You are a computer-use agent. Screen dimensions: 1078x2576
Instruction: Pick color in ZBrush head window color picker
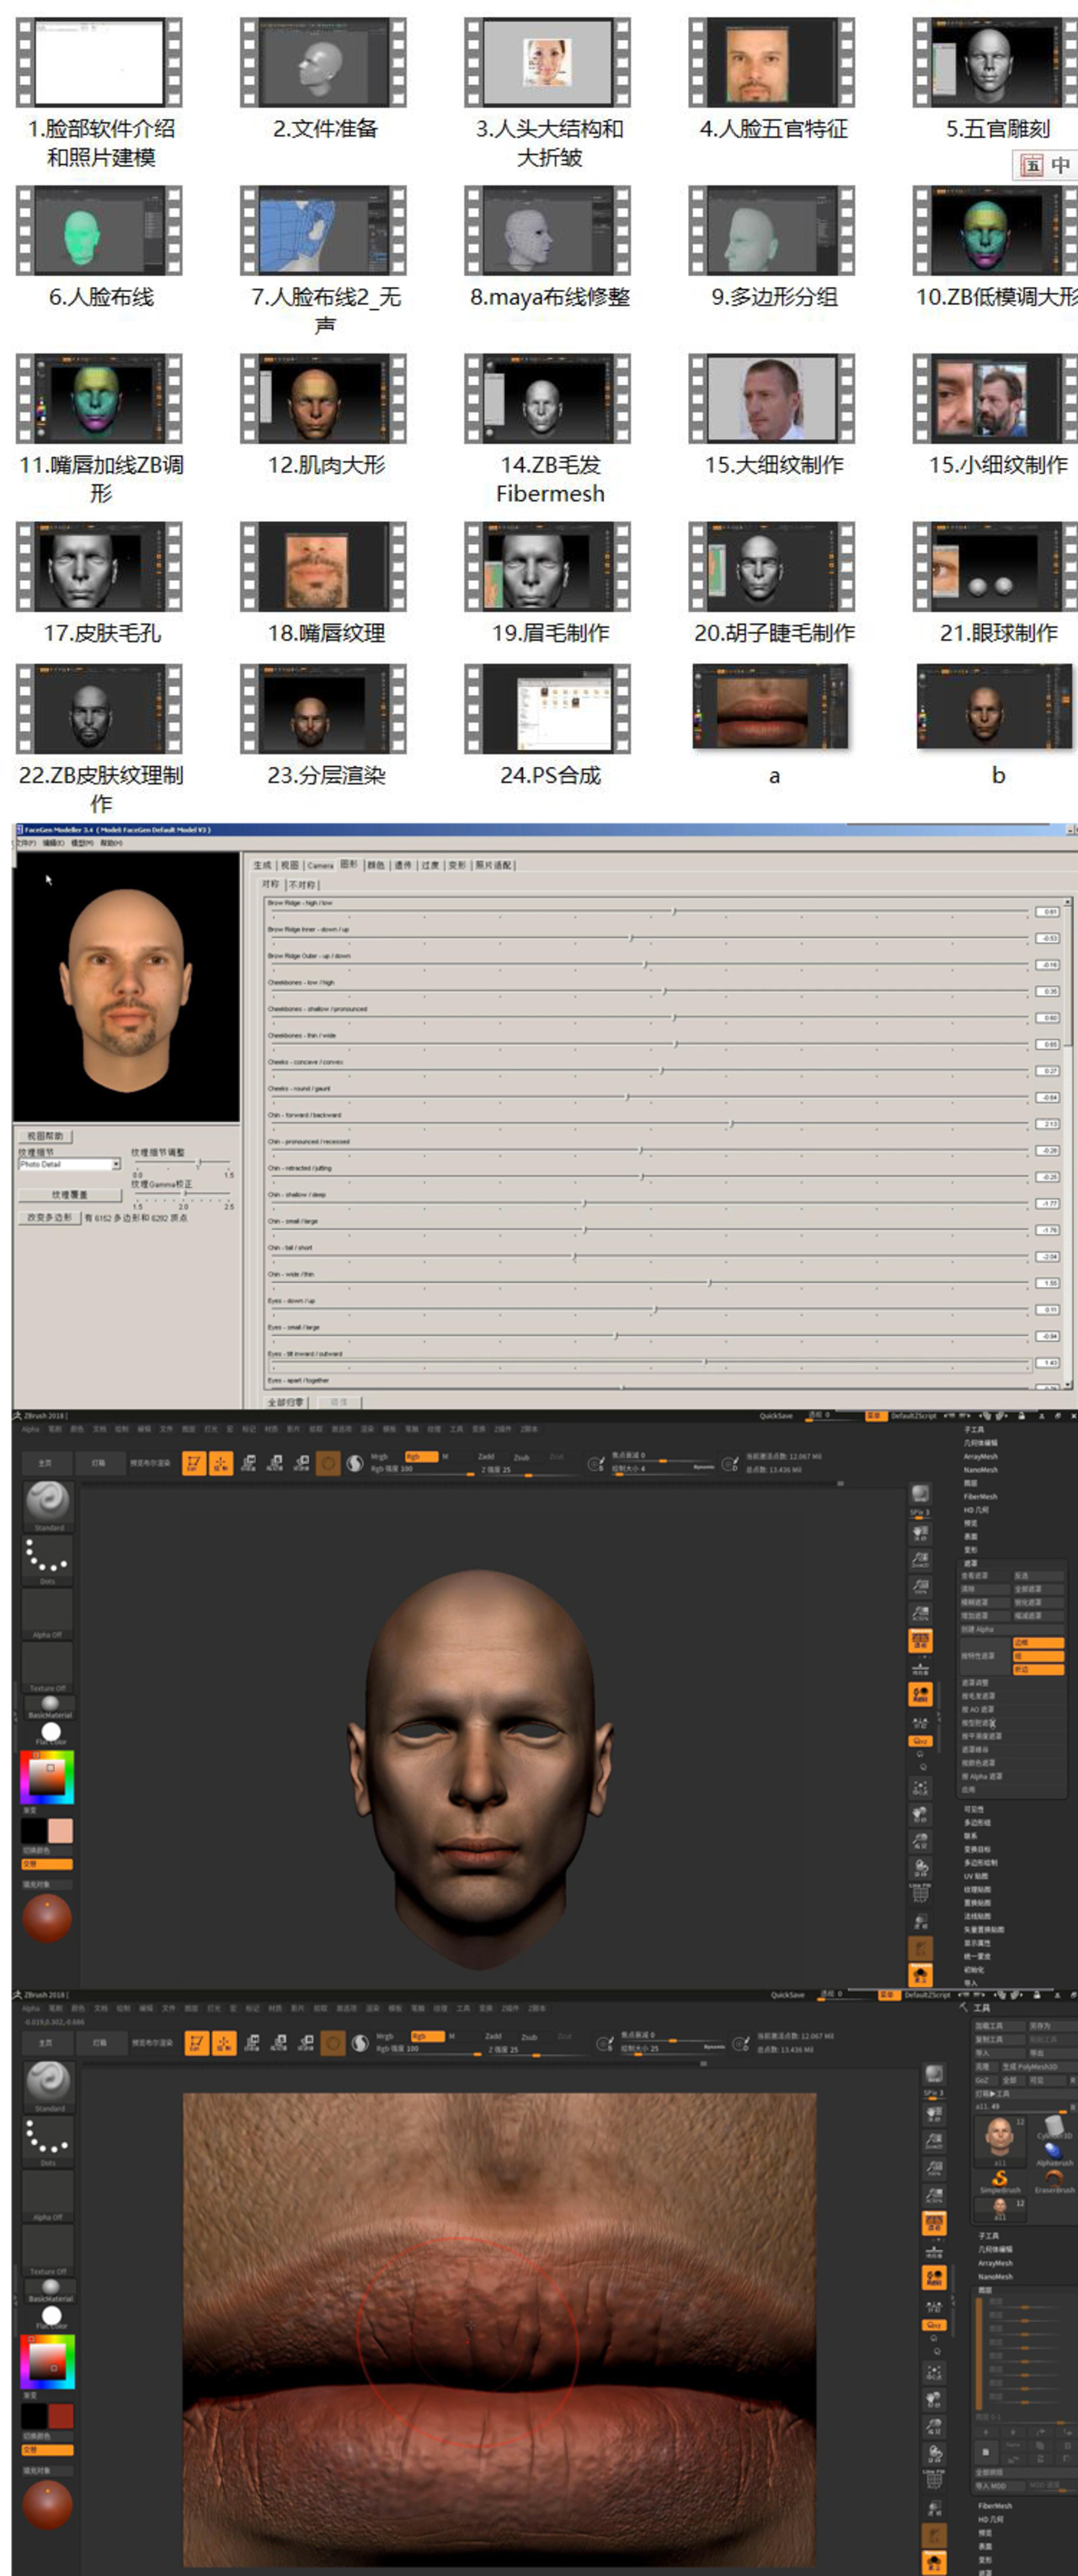(47, 1777)
